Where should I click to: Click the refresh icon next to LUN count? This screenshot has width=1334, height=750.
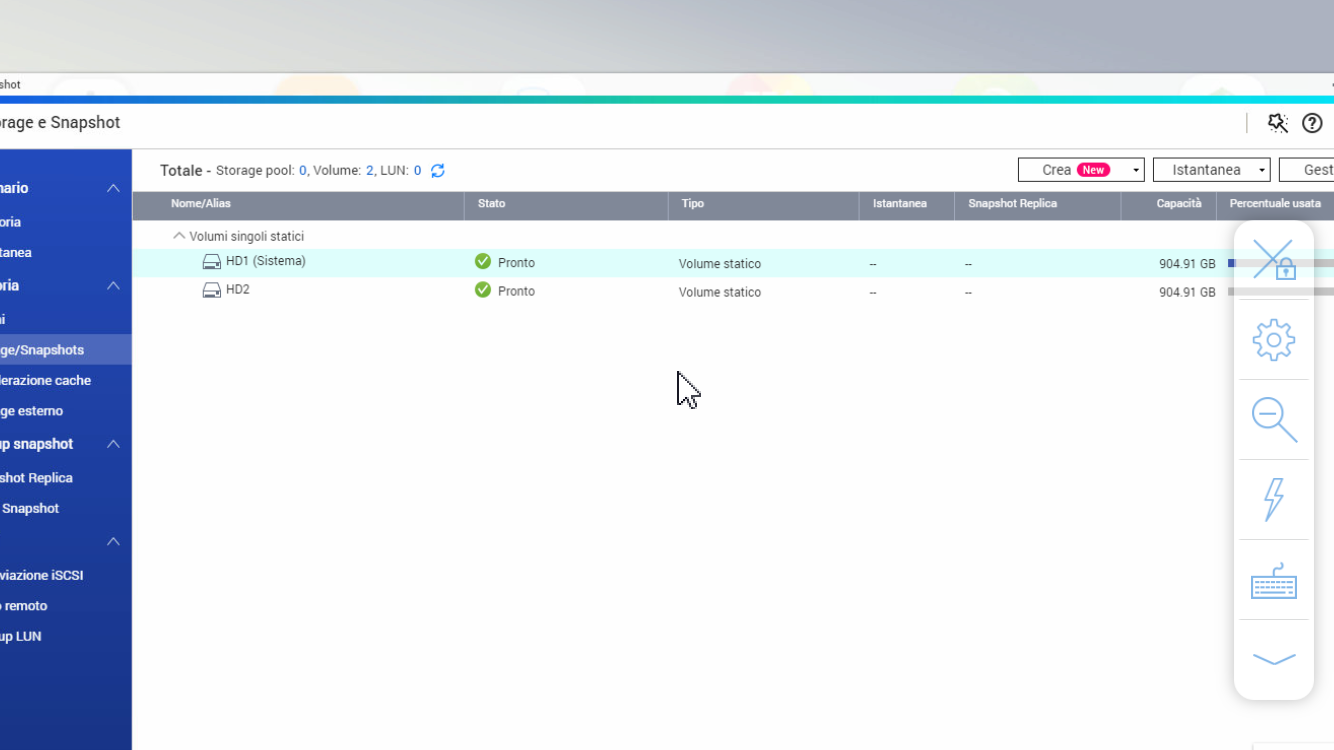[438, 171]
